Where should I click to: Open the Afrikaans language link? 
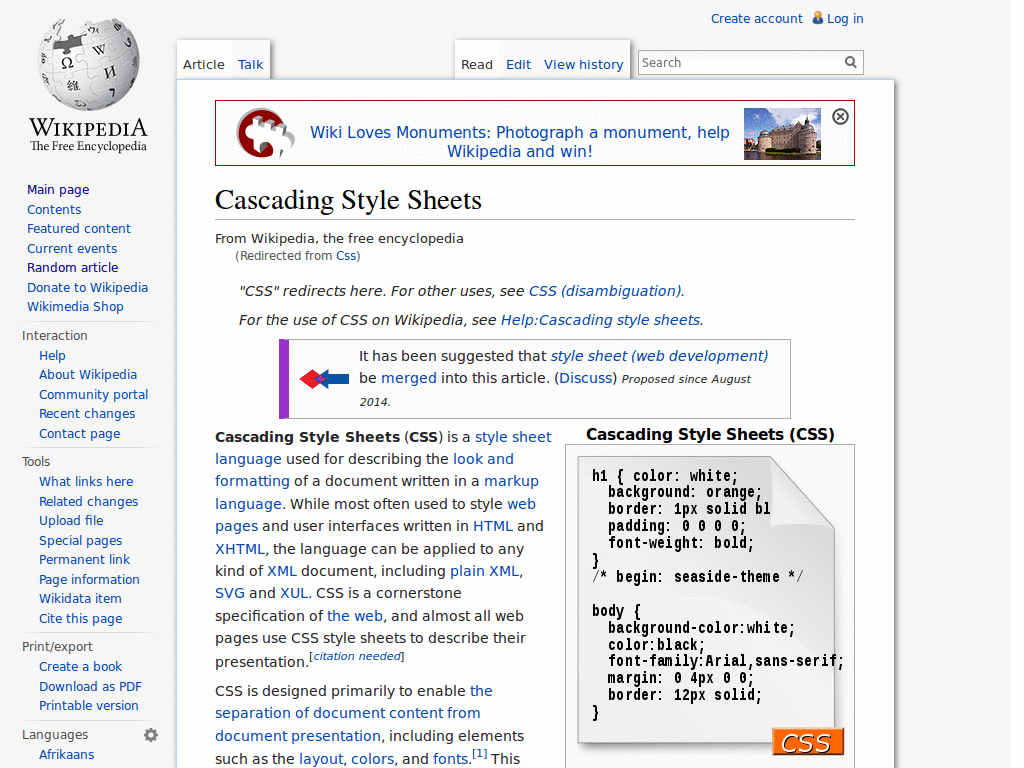(67, 755)
